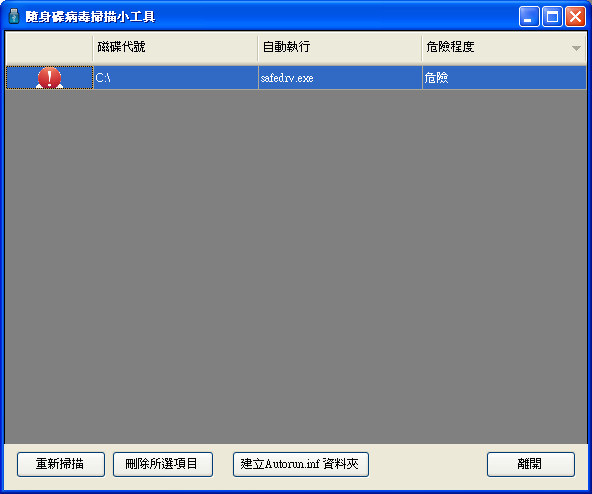Exit using the 離開 button
Image resolution: width=592 pixels, height=494 pixels.
(x=531, y=464)
